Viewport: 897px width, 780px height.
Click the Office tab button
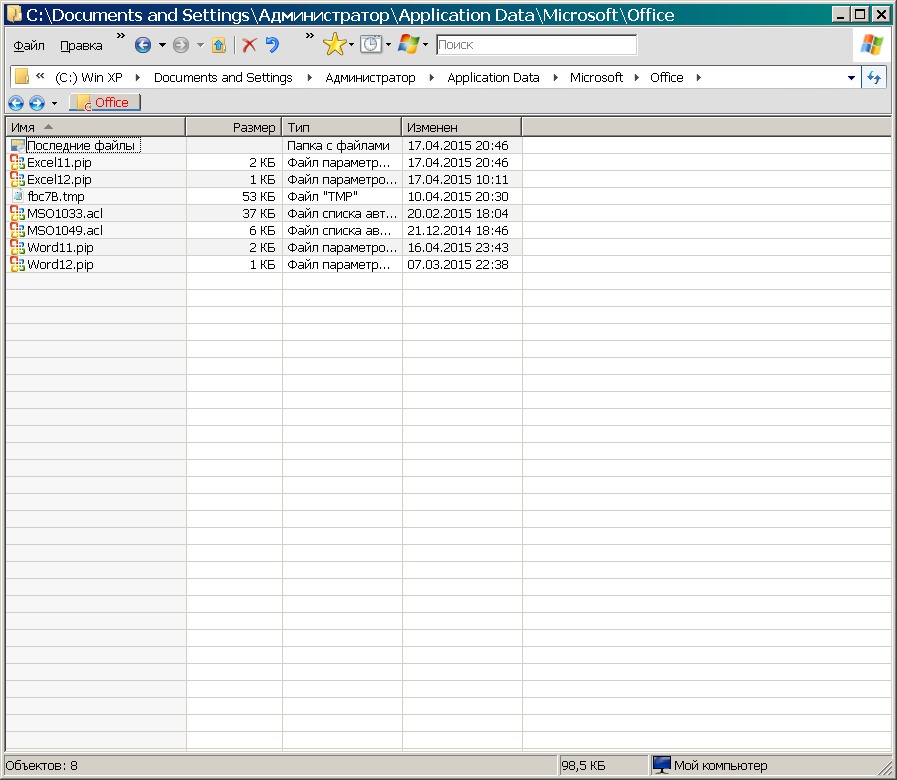105,103
